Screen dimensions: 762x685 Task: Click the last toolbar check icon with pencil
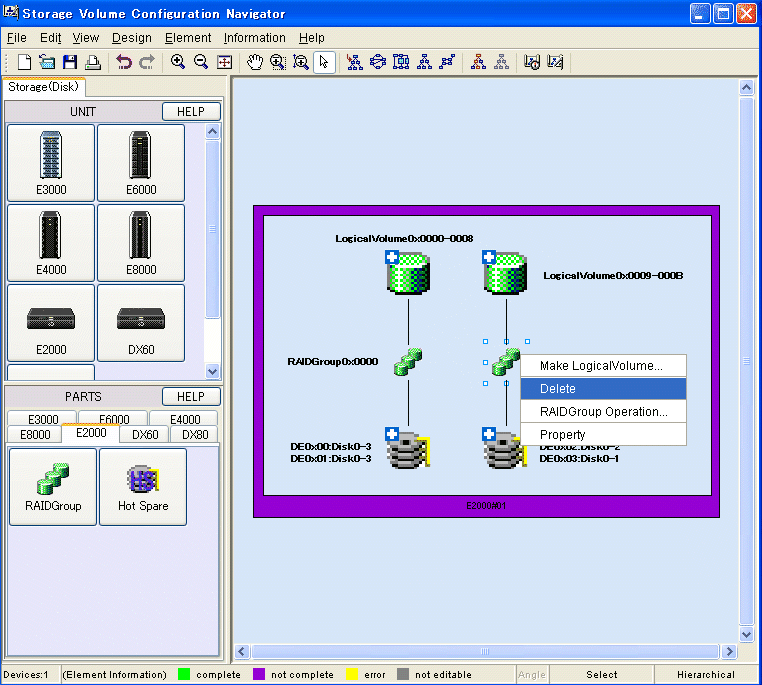point(555,62)
